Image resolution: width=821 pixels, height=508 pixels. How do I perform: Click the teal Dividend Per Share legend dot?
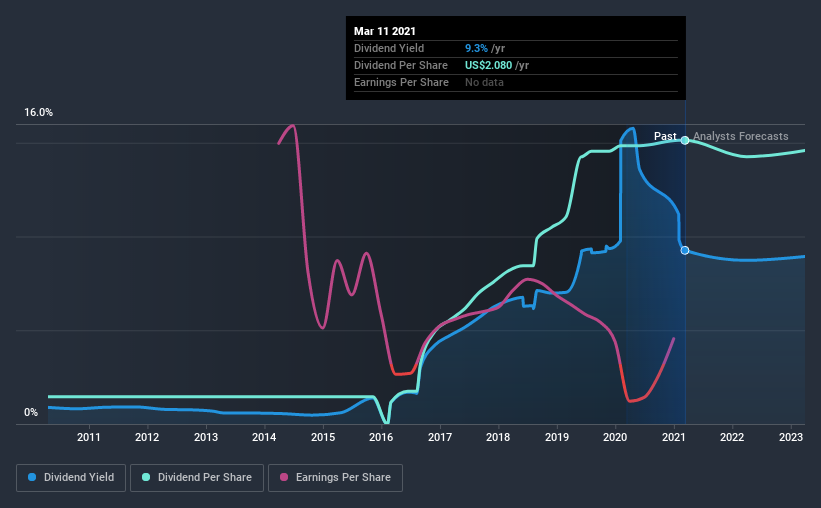pos(146,477)
